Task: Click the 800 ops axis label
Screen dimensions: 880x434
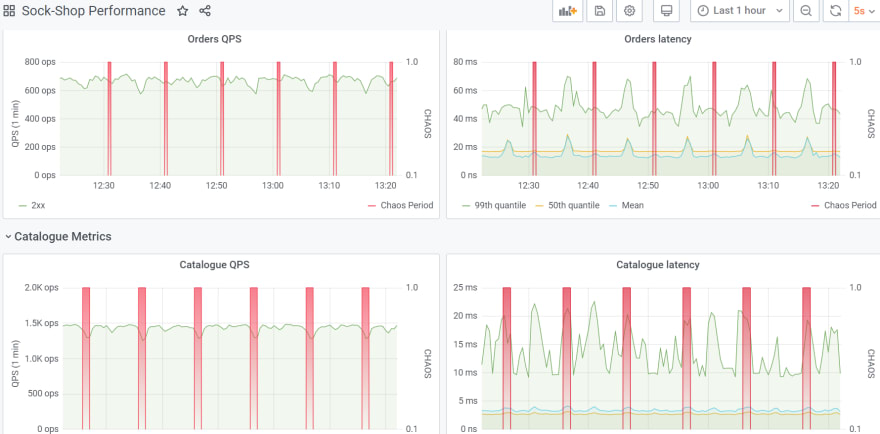Action: [x=40, y=62]
